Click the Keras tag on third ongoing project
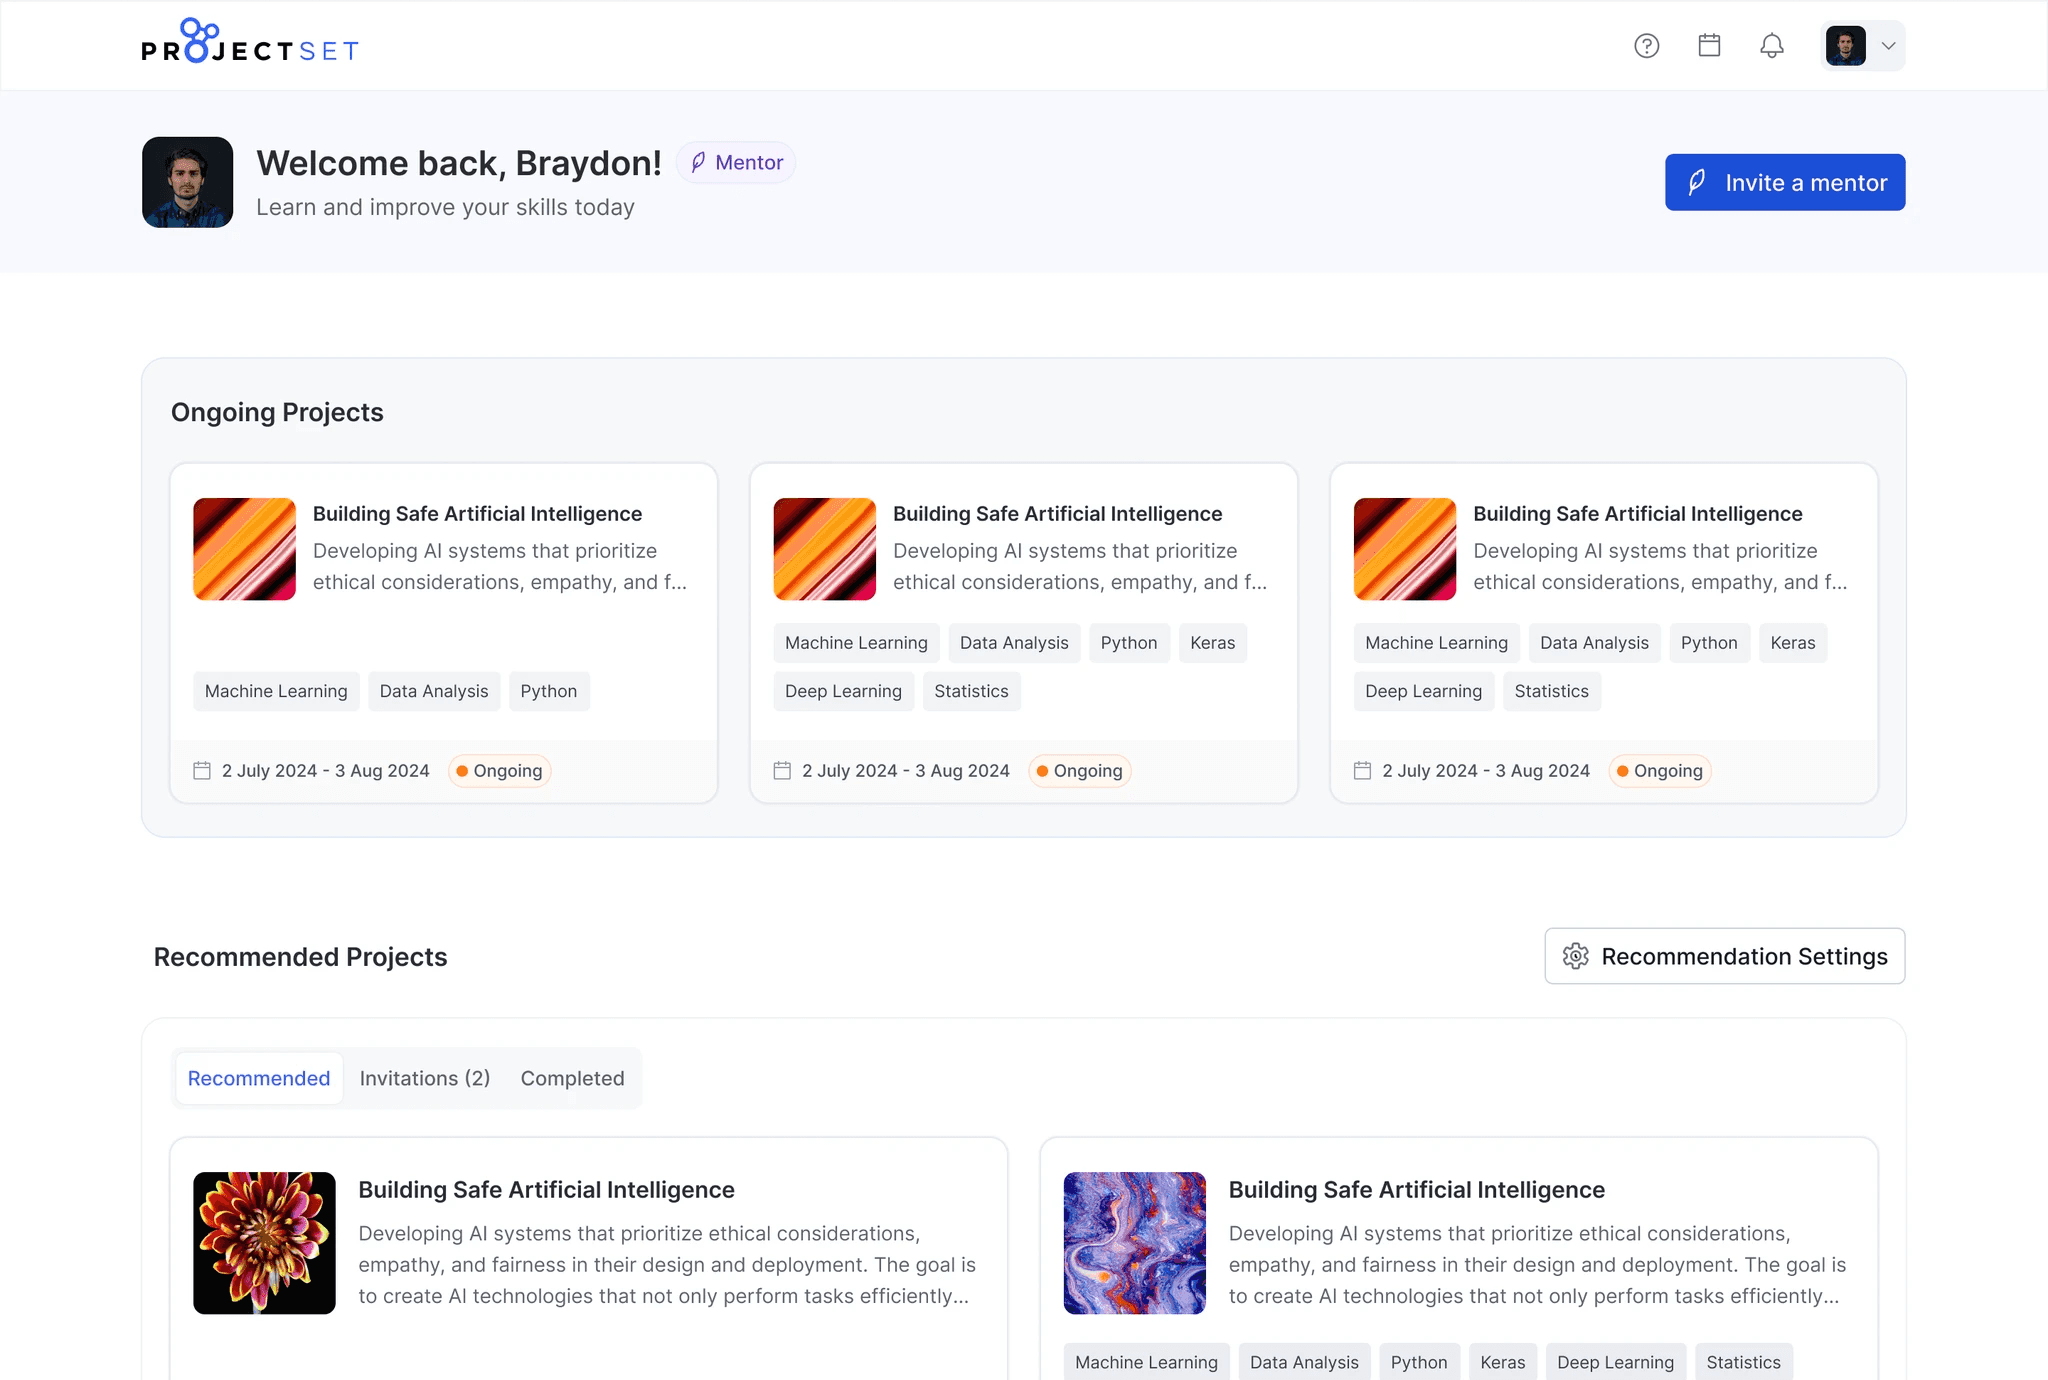The image size is (2048, 1380). [1792, 642]
